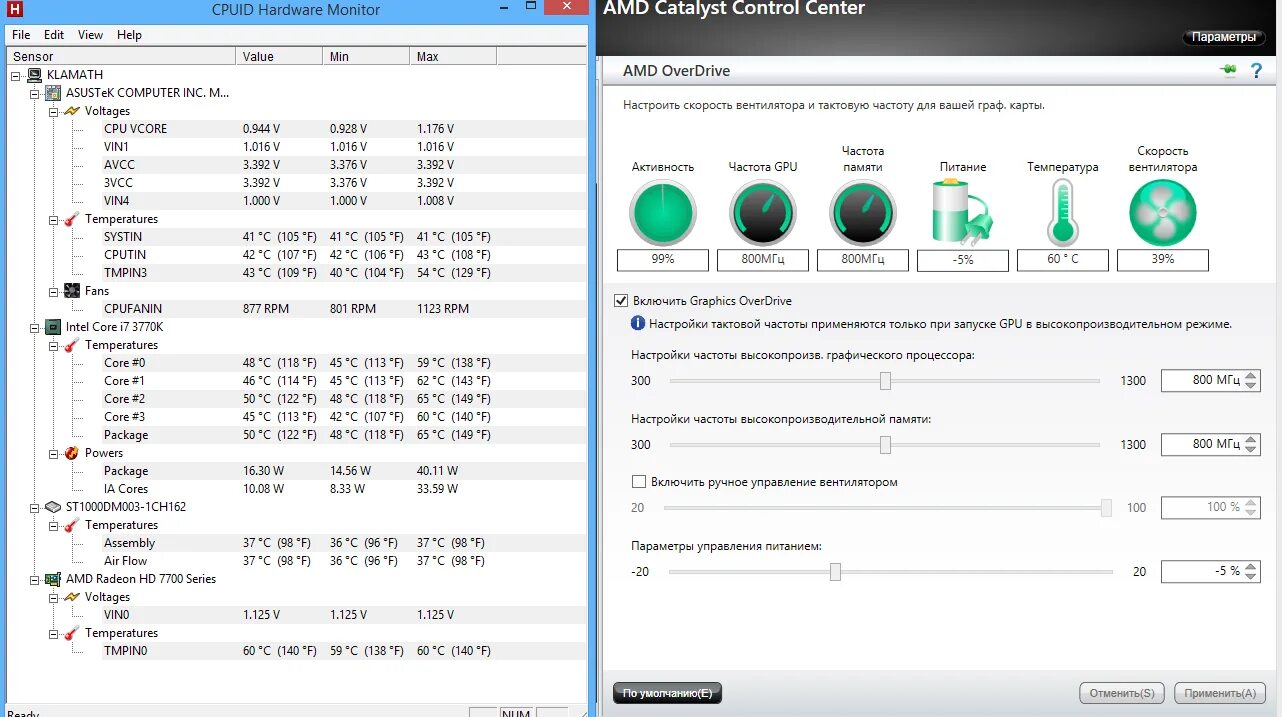Click the ST1000DM003 hard drive icon
Screen dimensions: 1282x717
click(53, 507)
